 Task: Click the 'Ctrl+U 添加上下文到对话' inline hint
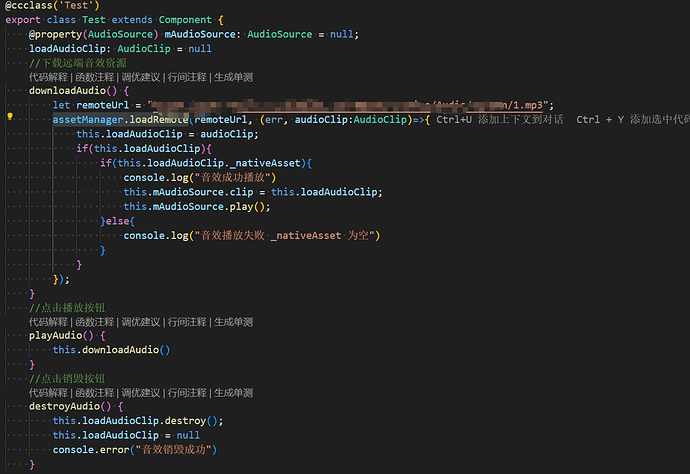point(500,120)
